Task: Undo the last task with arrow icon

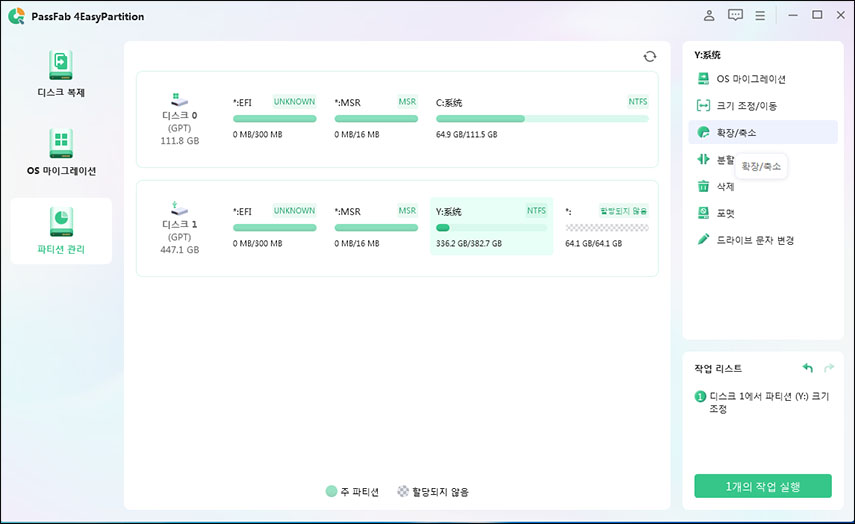Action: pos(808,368)
